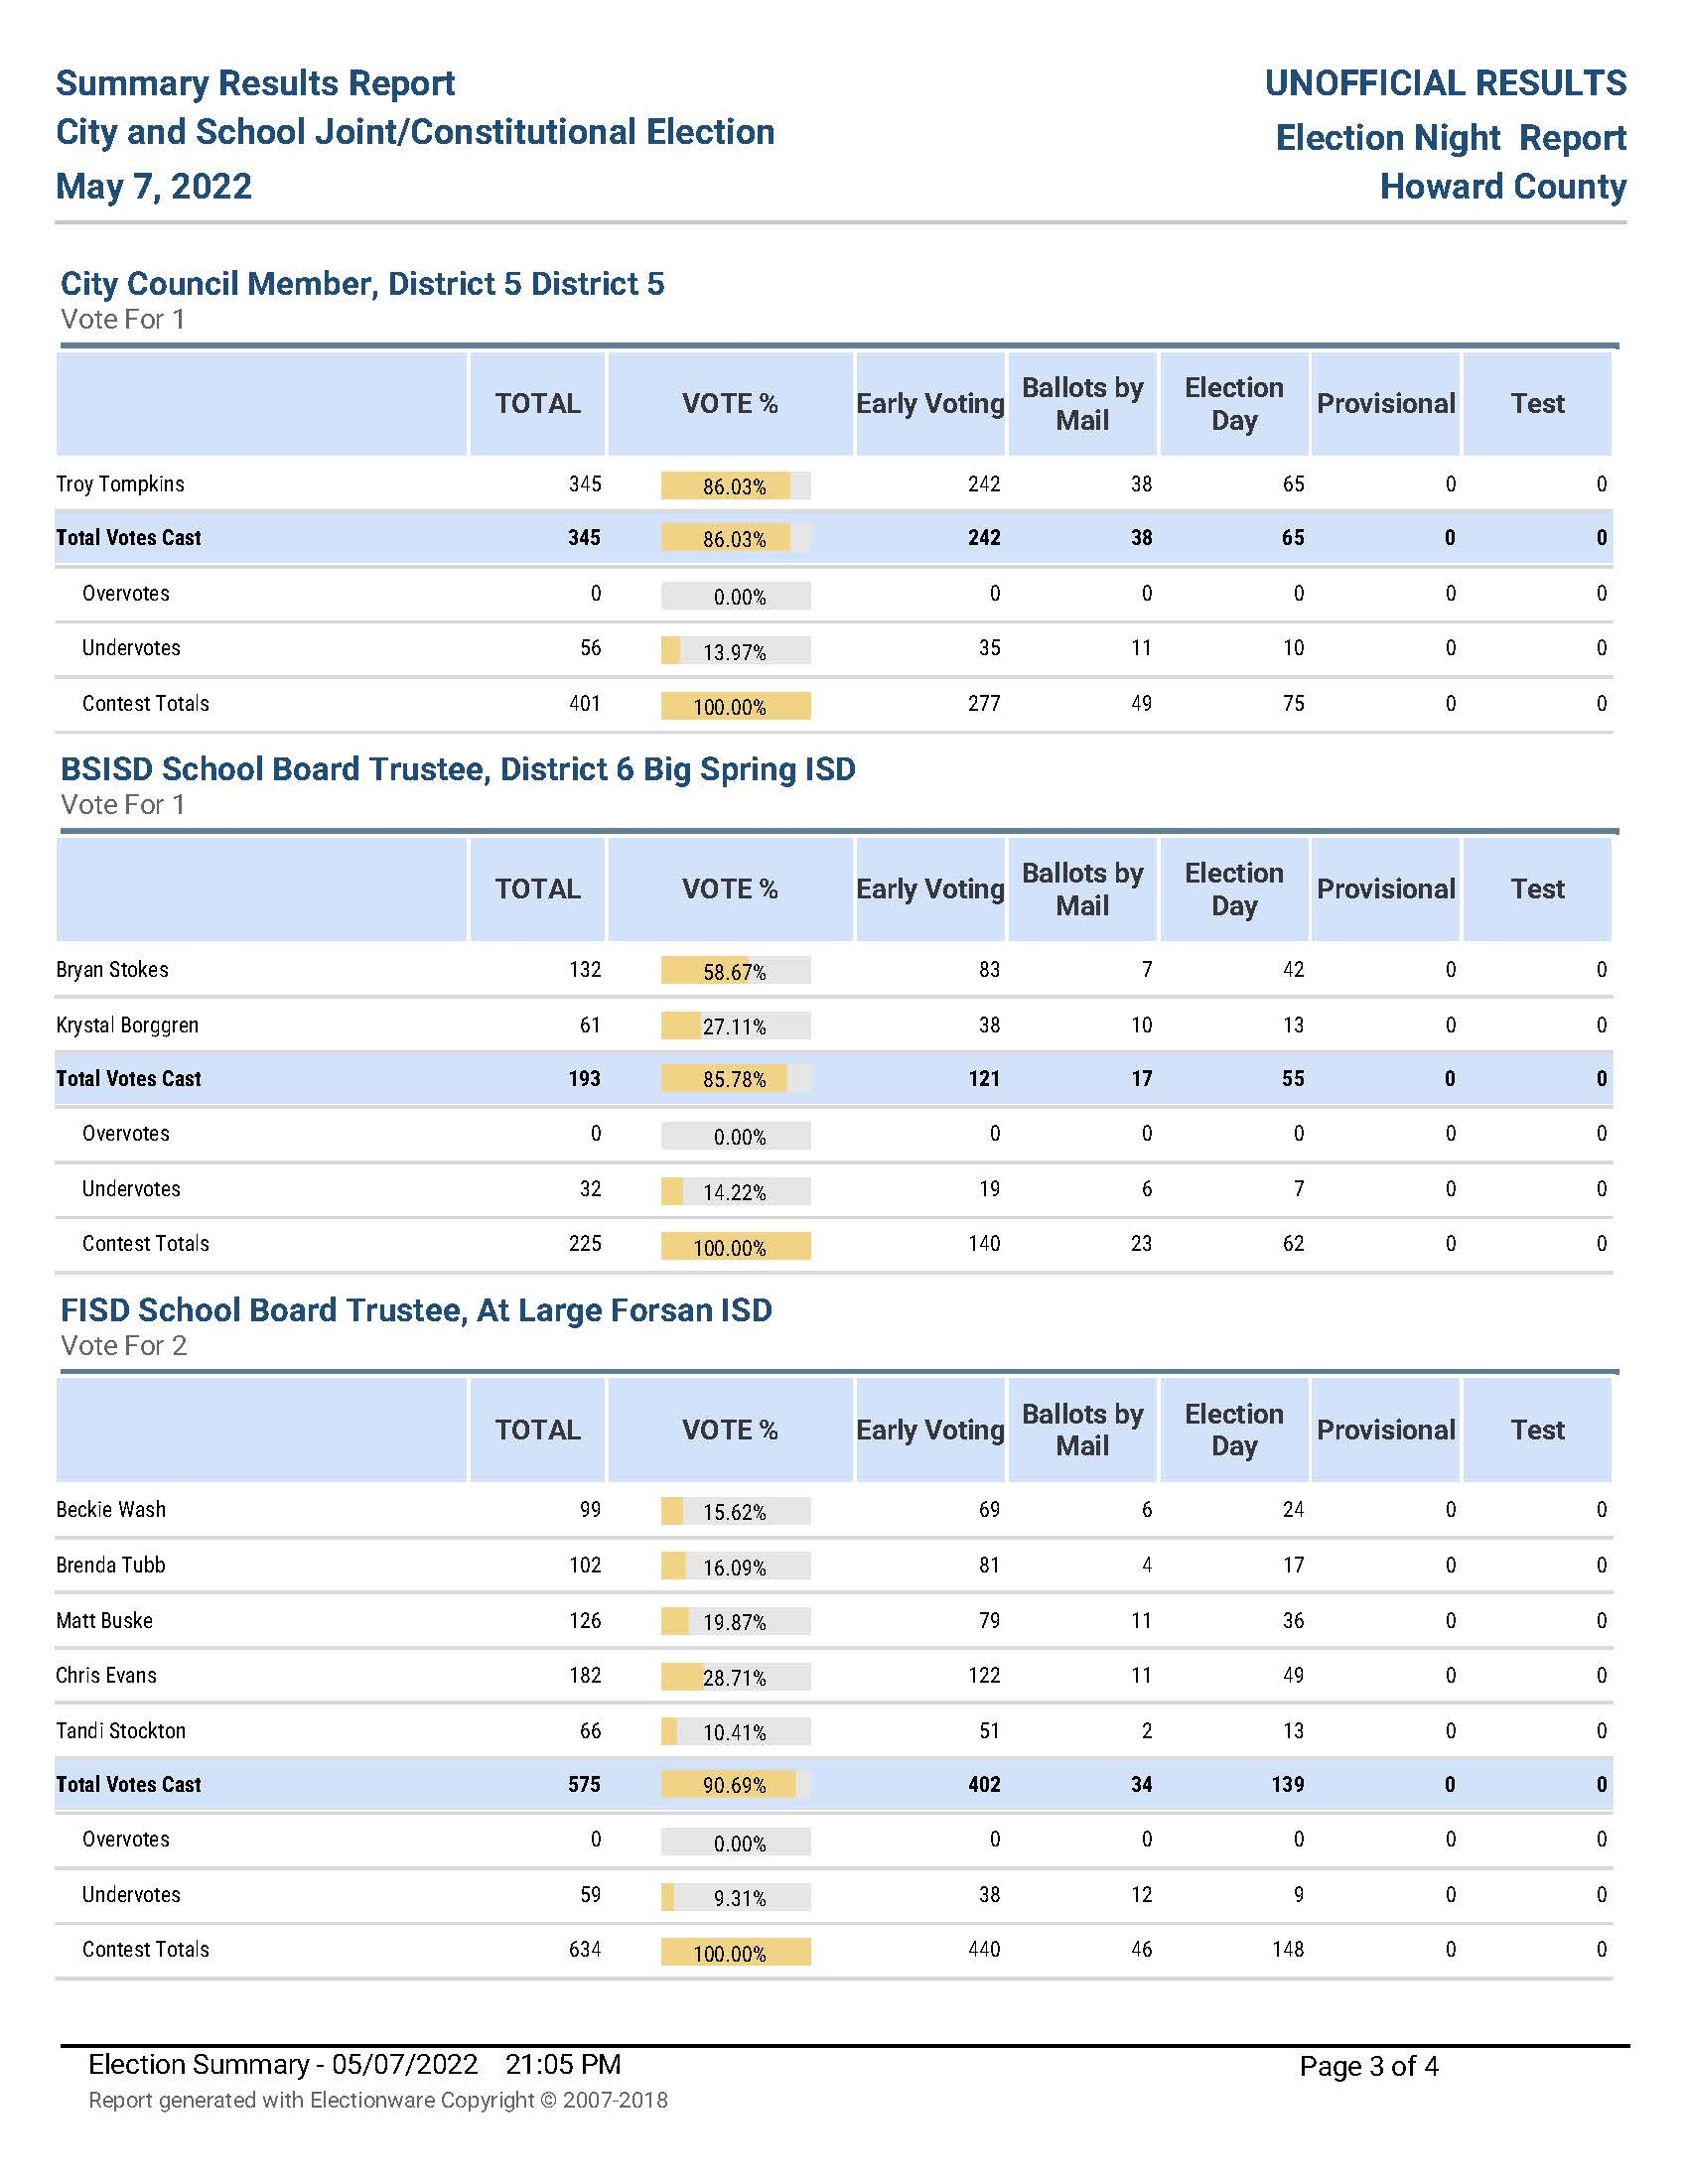Click the "Bryan Stokes" candidate name
This screenshot has height=2184, width=1688.
point(112,969)
